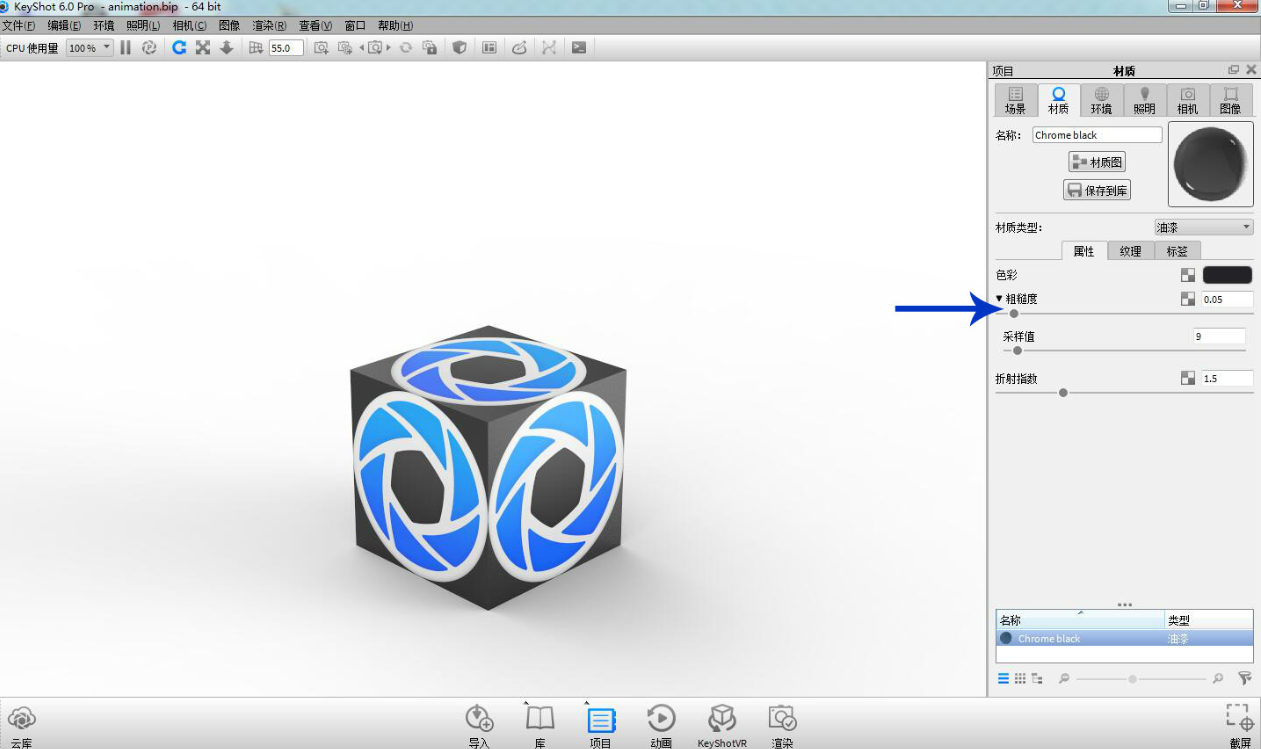The height and width of the screenshot is (749, 1261).
Task: Click the 保存到库 button
Action: (1097, 190)
